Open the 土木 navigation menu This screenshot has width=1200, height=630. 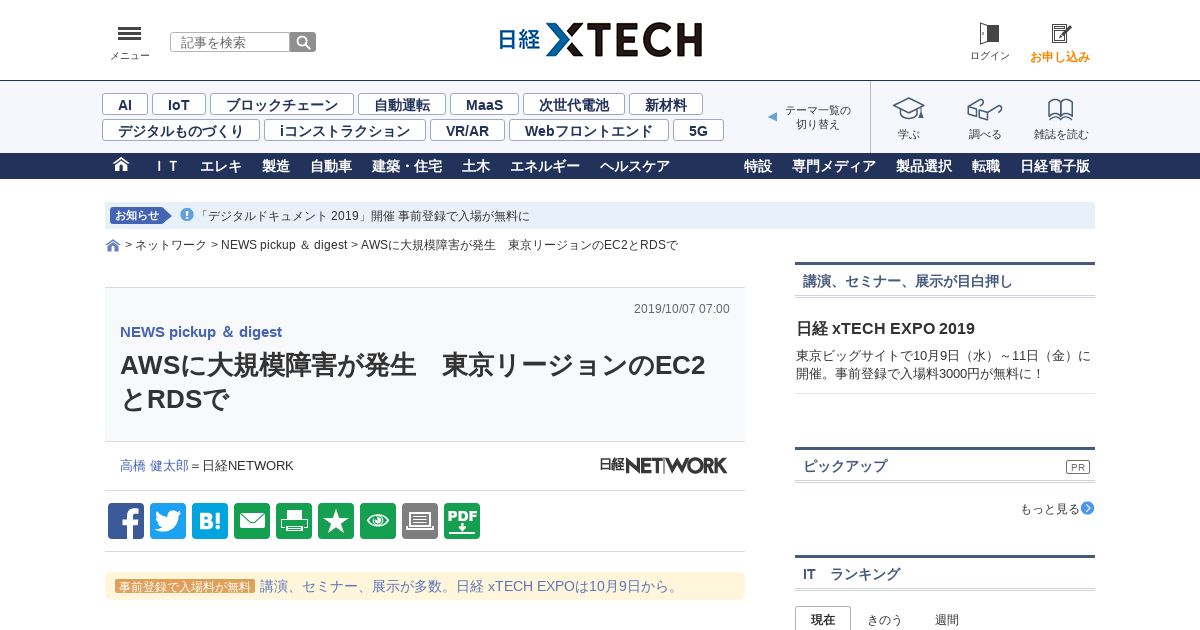476,166
